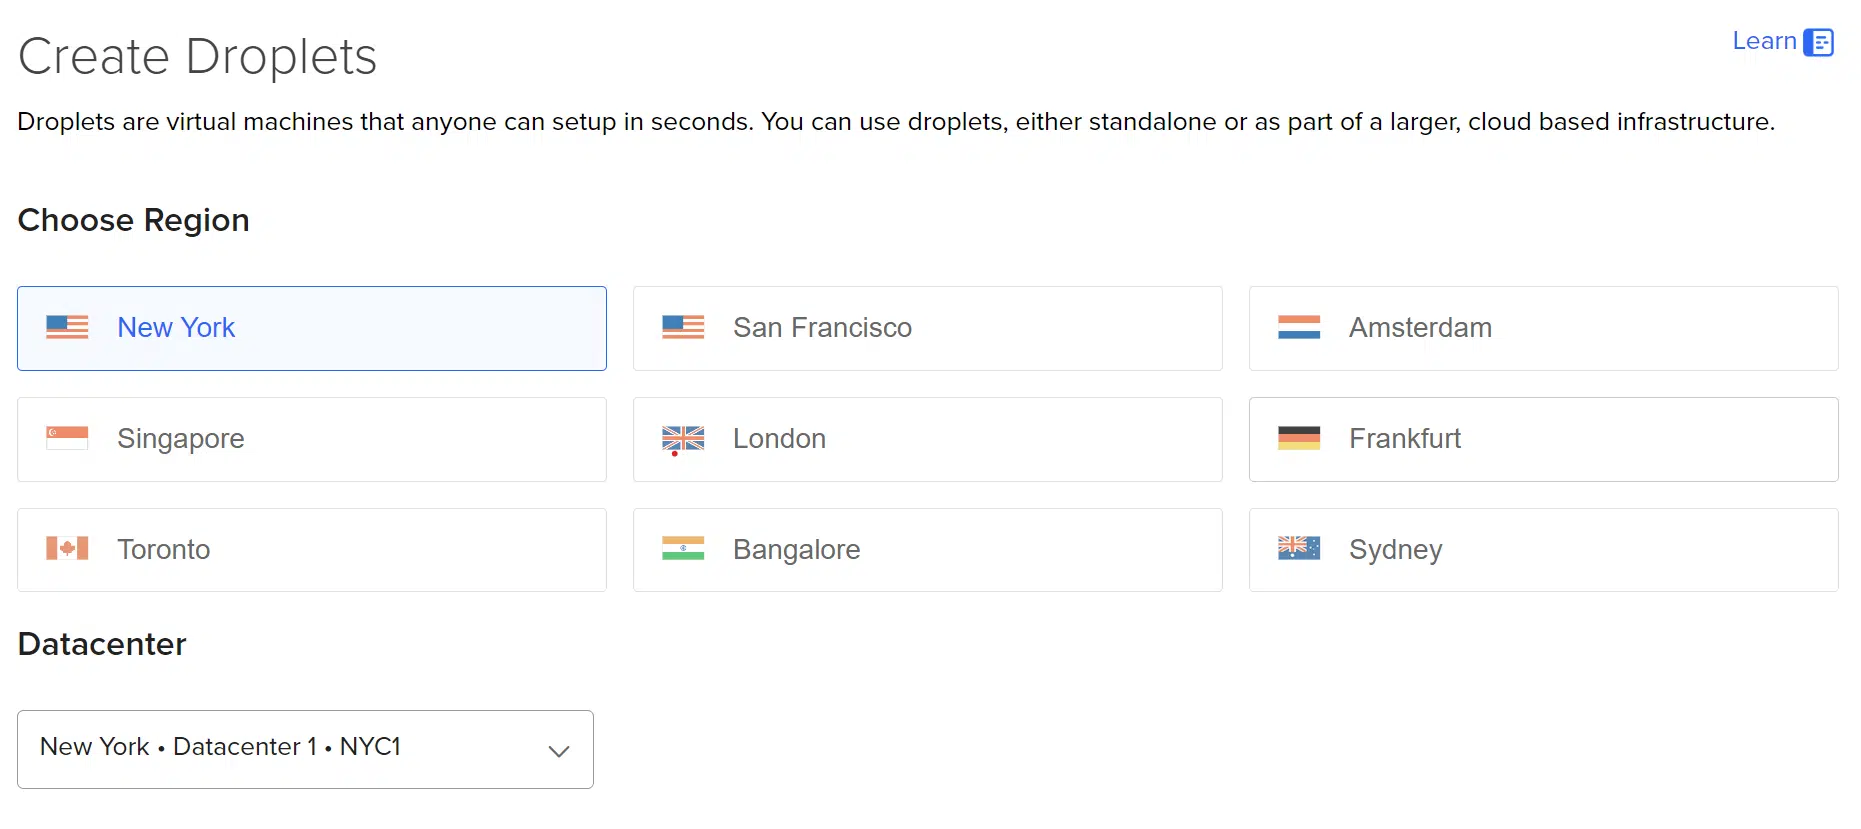Choose the San Francisco region card
Screen dimensions: 1861x829
click(x=928, y=328)
